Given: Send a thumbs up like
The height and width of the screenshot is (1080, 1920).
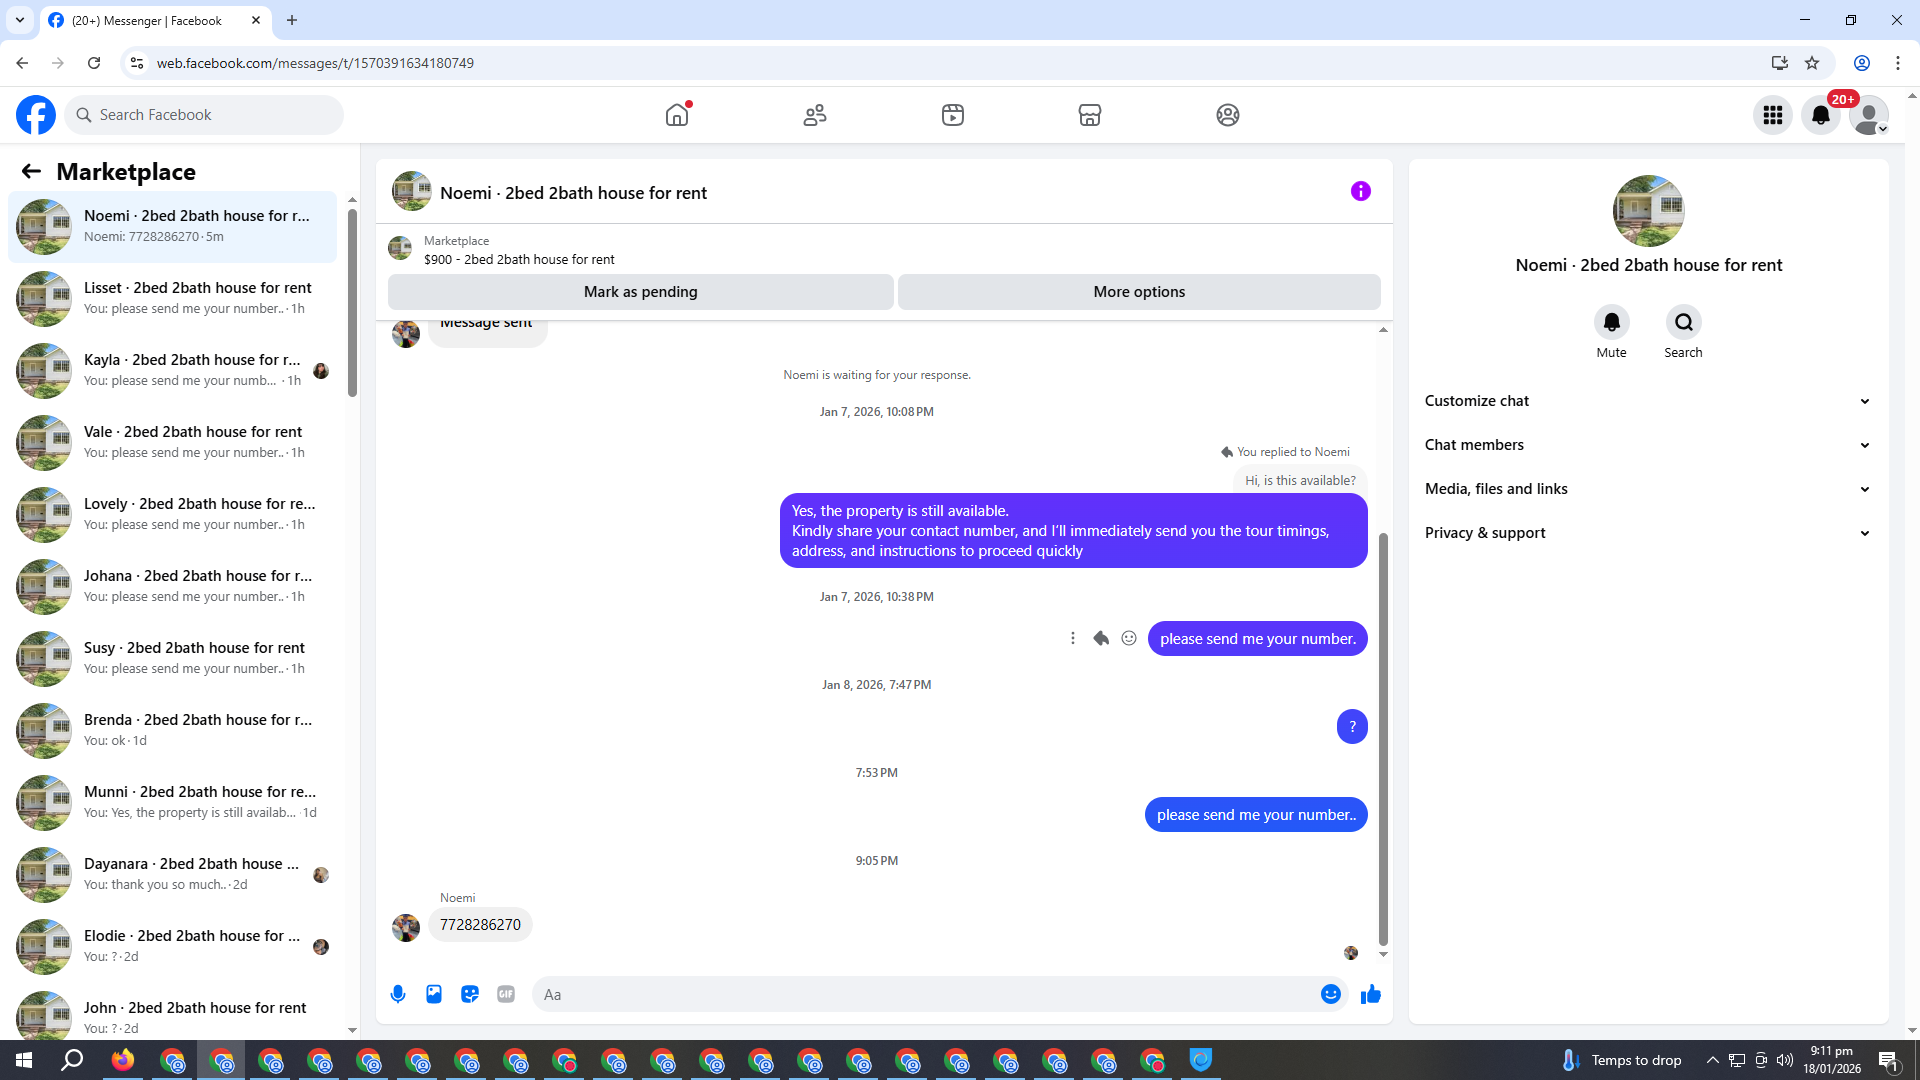Looking at the screenshot, I should pos(1370,994).
